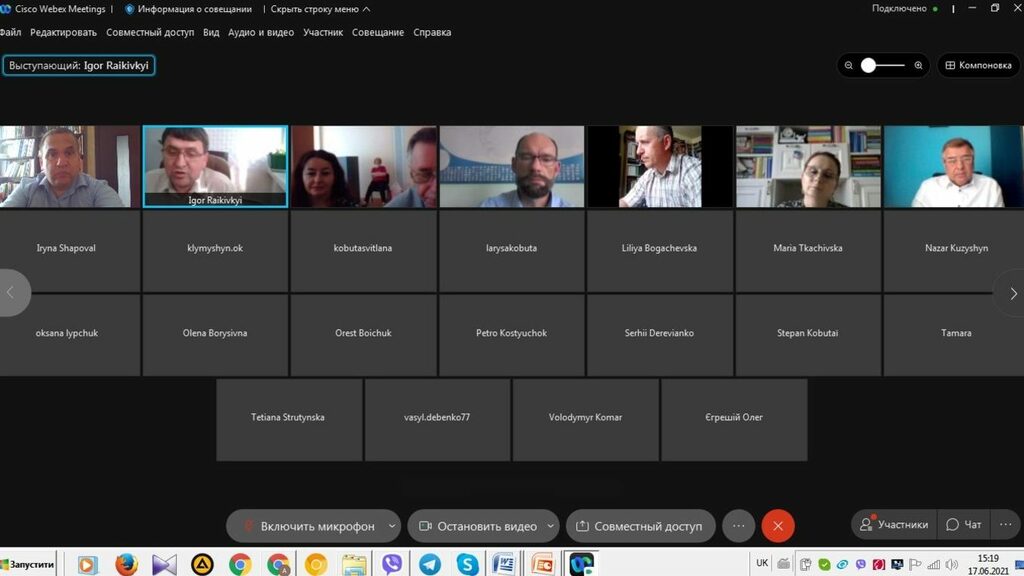1024x576 pixels.
Task: Click the Совместный доступ share button
Action: pyautogui.click(x=639, y=526)
